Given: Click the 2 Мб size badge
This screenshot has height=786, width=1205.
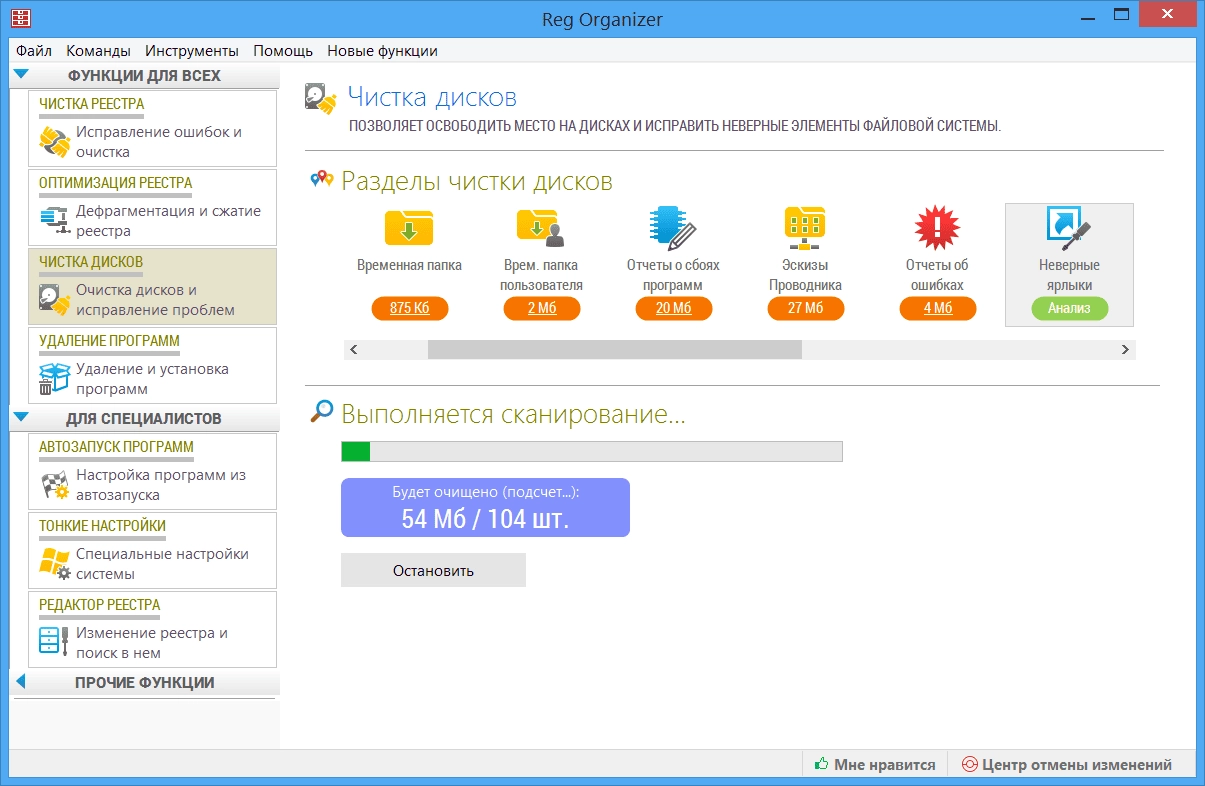Looking at the screenshot, I should pos(542,308).
